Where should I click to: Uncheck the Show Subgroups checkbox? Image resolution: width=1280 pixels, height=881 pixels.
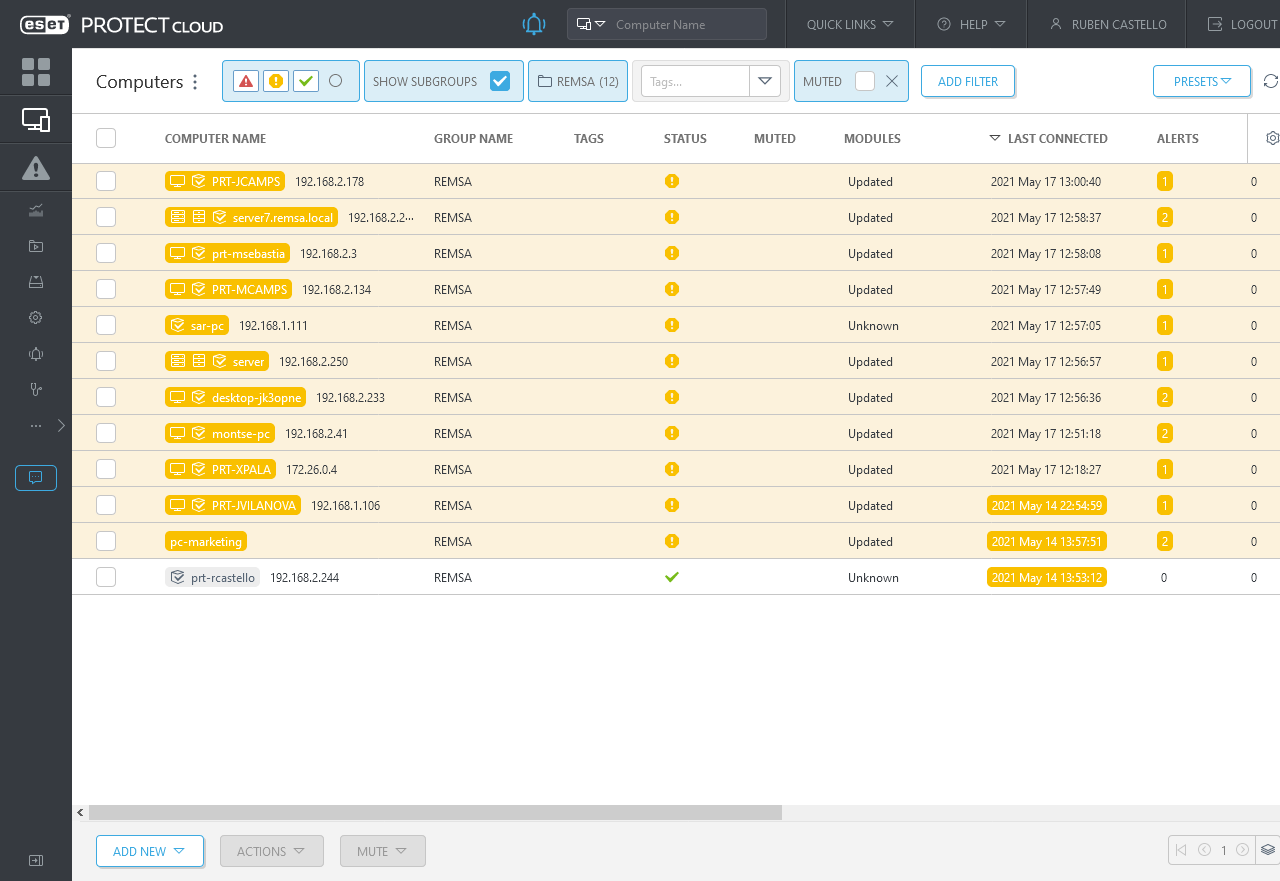tap(500, 81)
